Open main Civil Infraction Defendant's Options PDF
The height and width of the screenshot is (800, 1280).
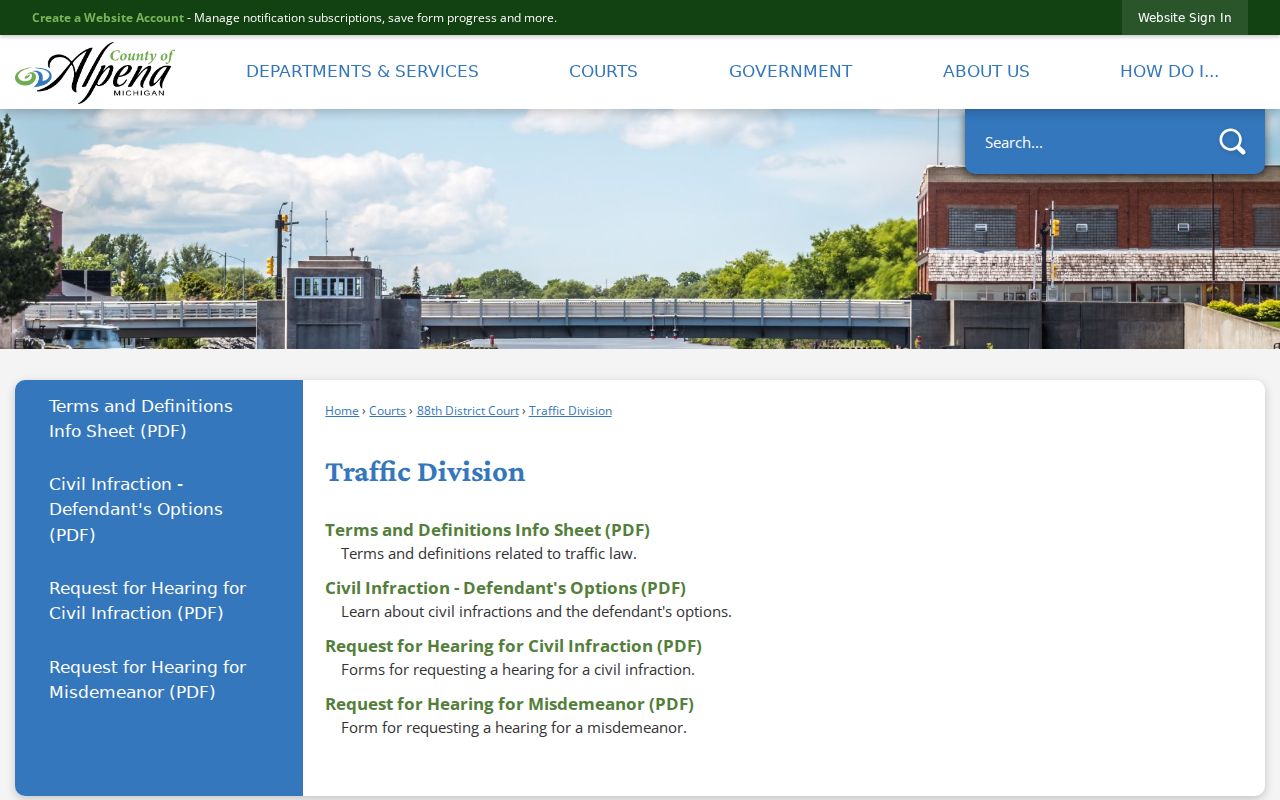click(505, 588)
